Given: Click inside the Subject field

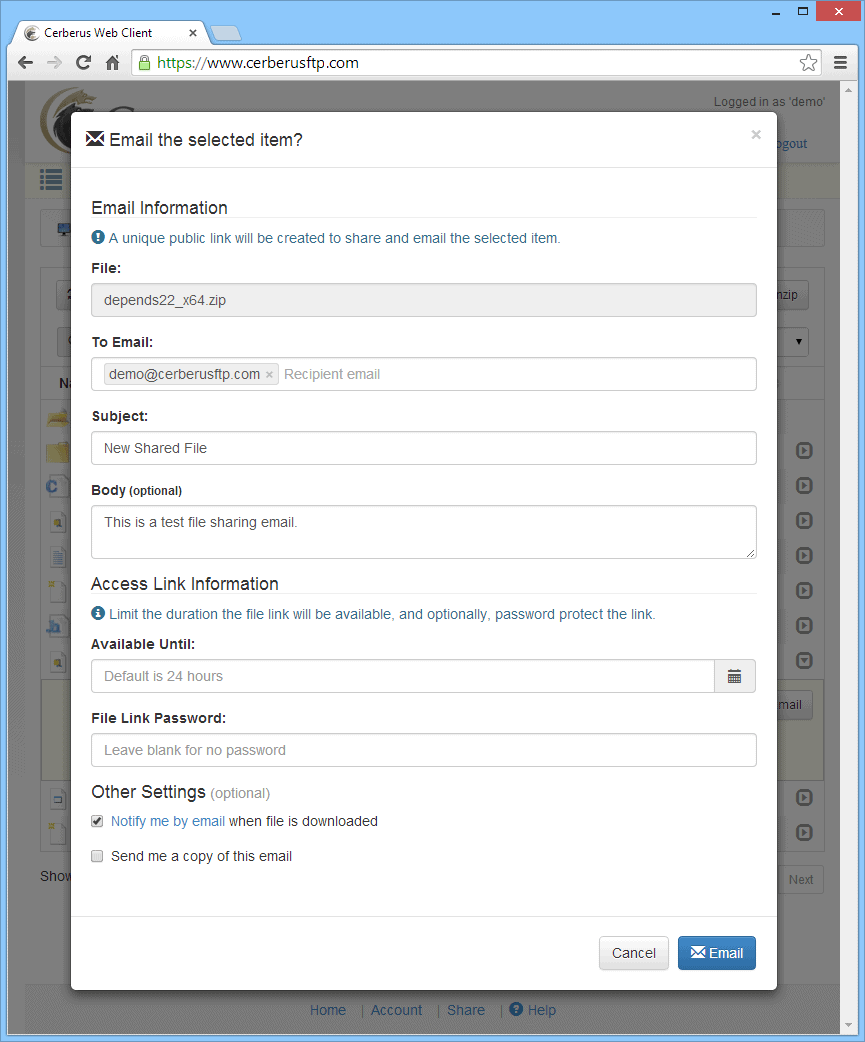Looking at the screenshot, I should click(x=423, y=448).
